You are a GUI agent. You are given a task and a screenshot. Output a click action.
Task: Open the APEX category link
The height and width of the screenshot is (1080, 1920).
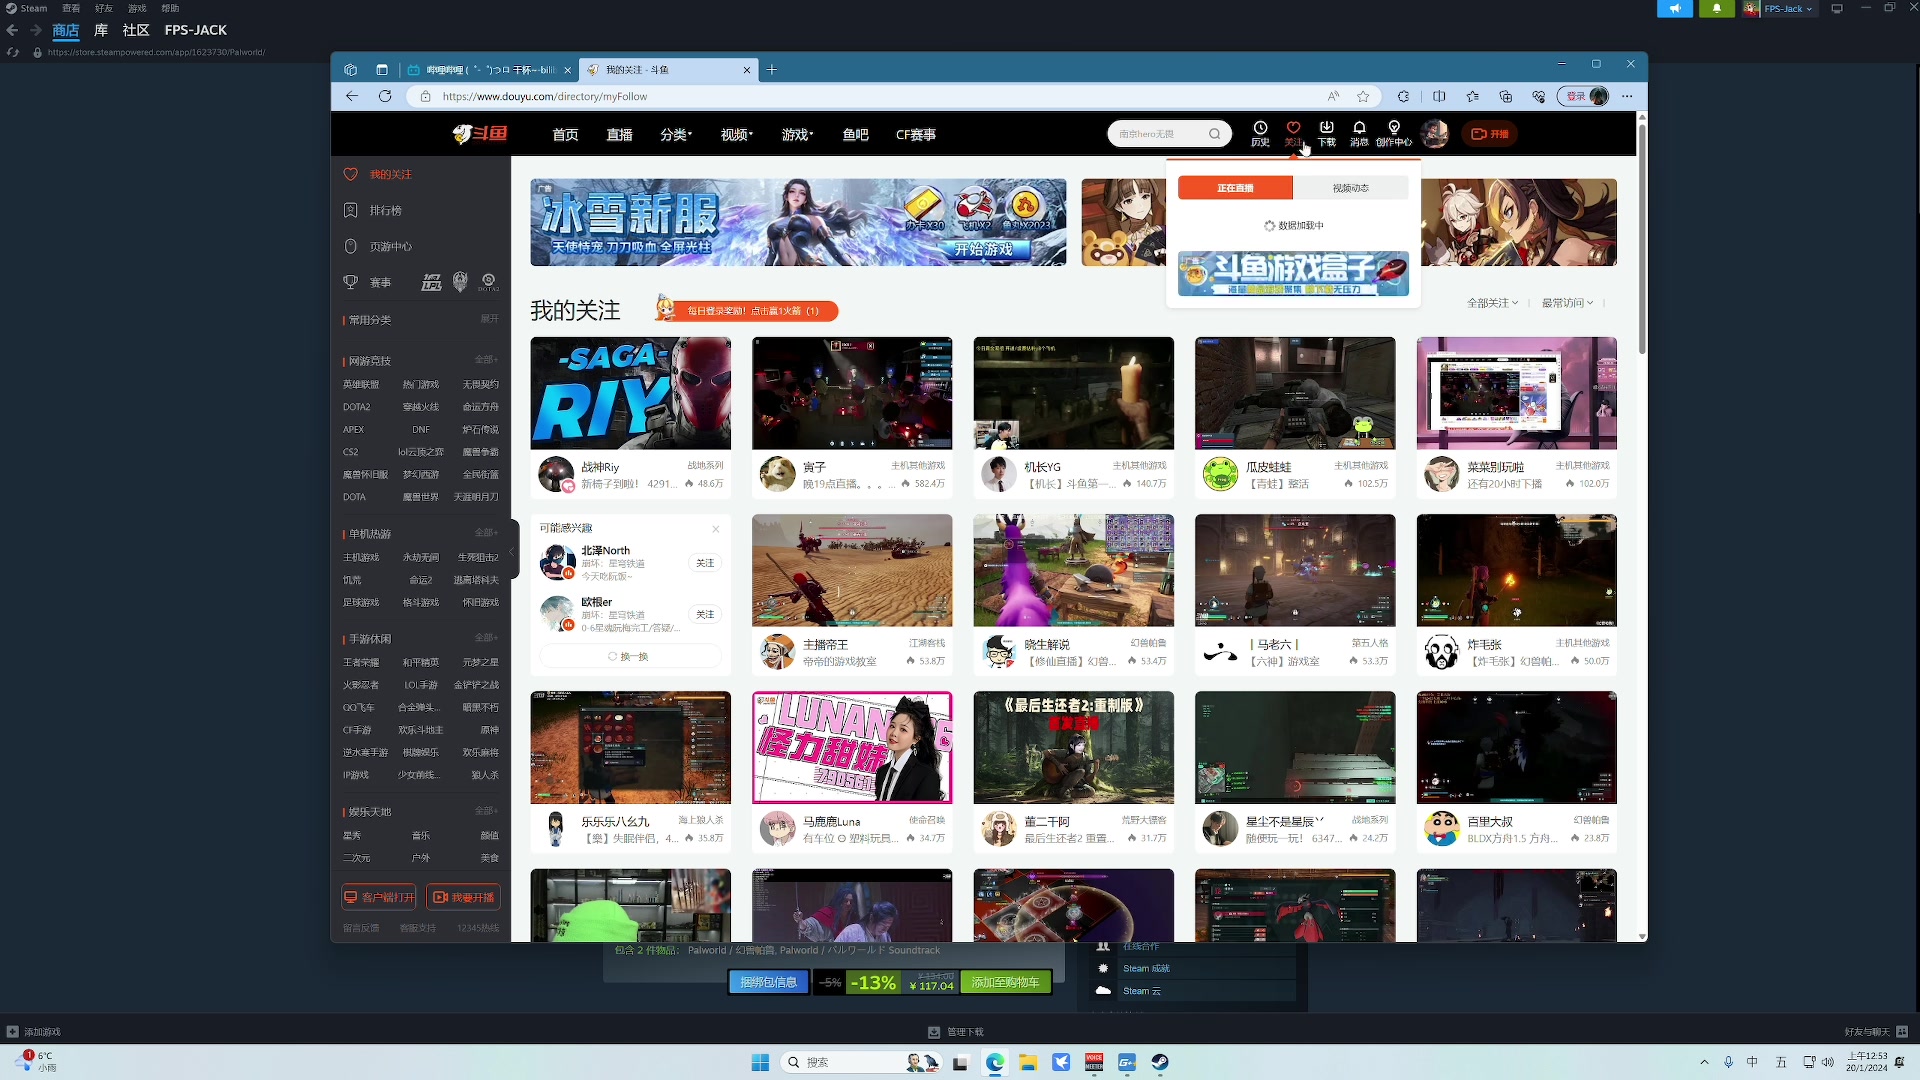(354, 430)
